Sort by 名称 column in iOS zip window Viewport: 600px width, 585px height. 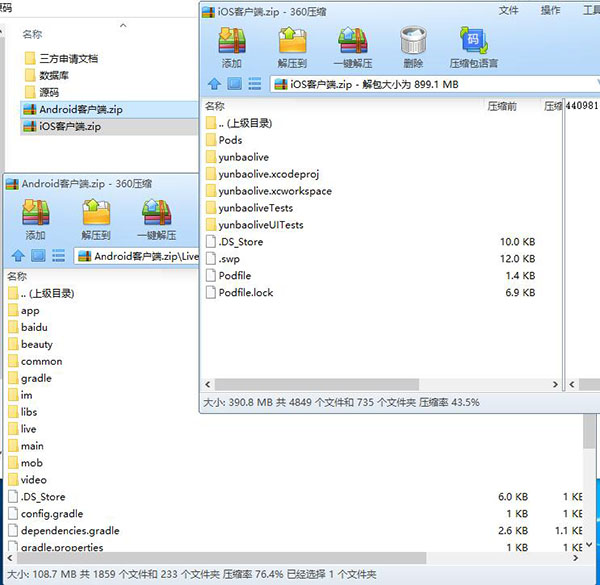(215, 106)
